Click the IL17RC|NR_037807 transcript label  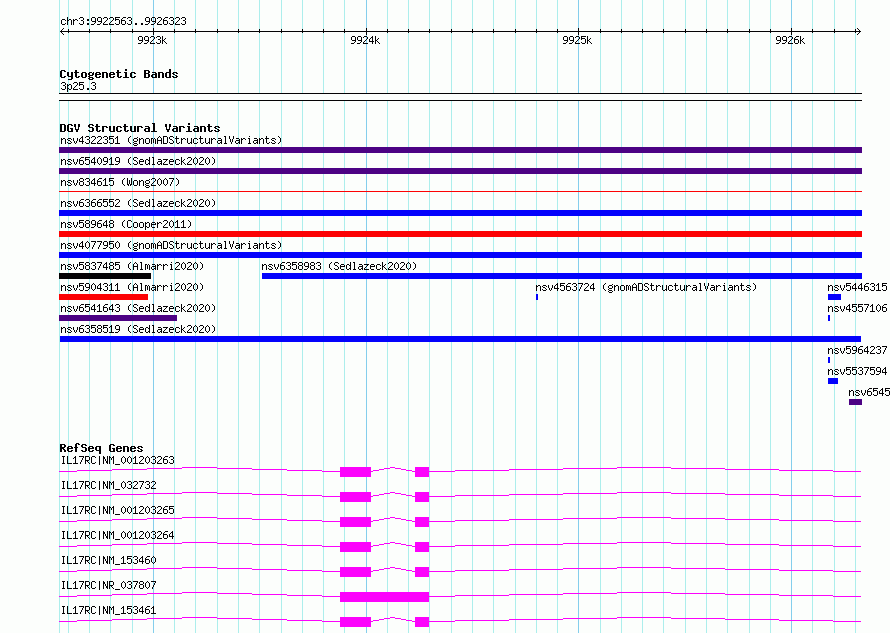[x=108, y=585]
